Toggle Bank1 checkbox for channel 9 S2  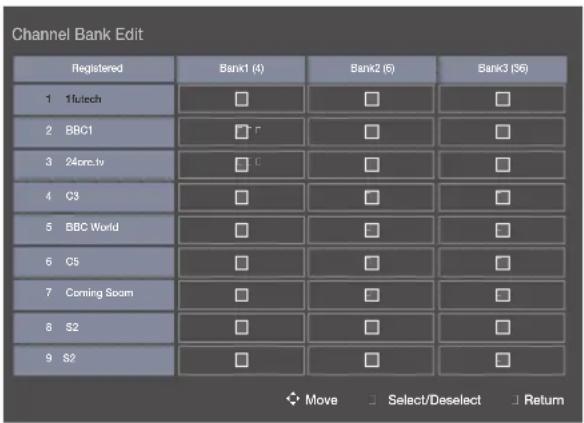pyautogui.click(x=242, y=360)
